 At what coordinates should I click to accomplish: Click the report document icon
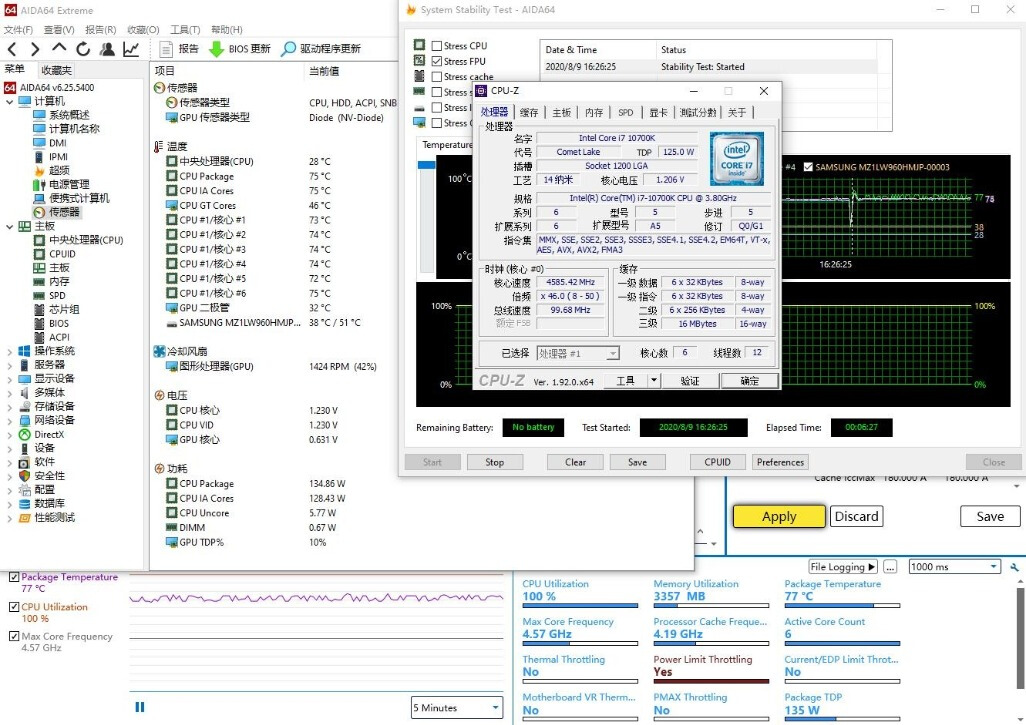166,49
